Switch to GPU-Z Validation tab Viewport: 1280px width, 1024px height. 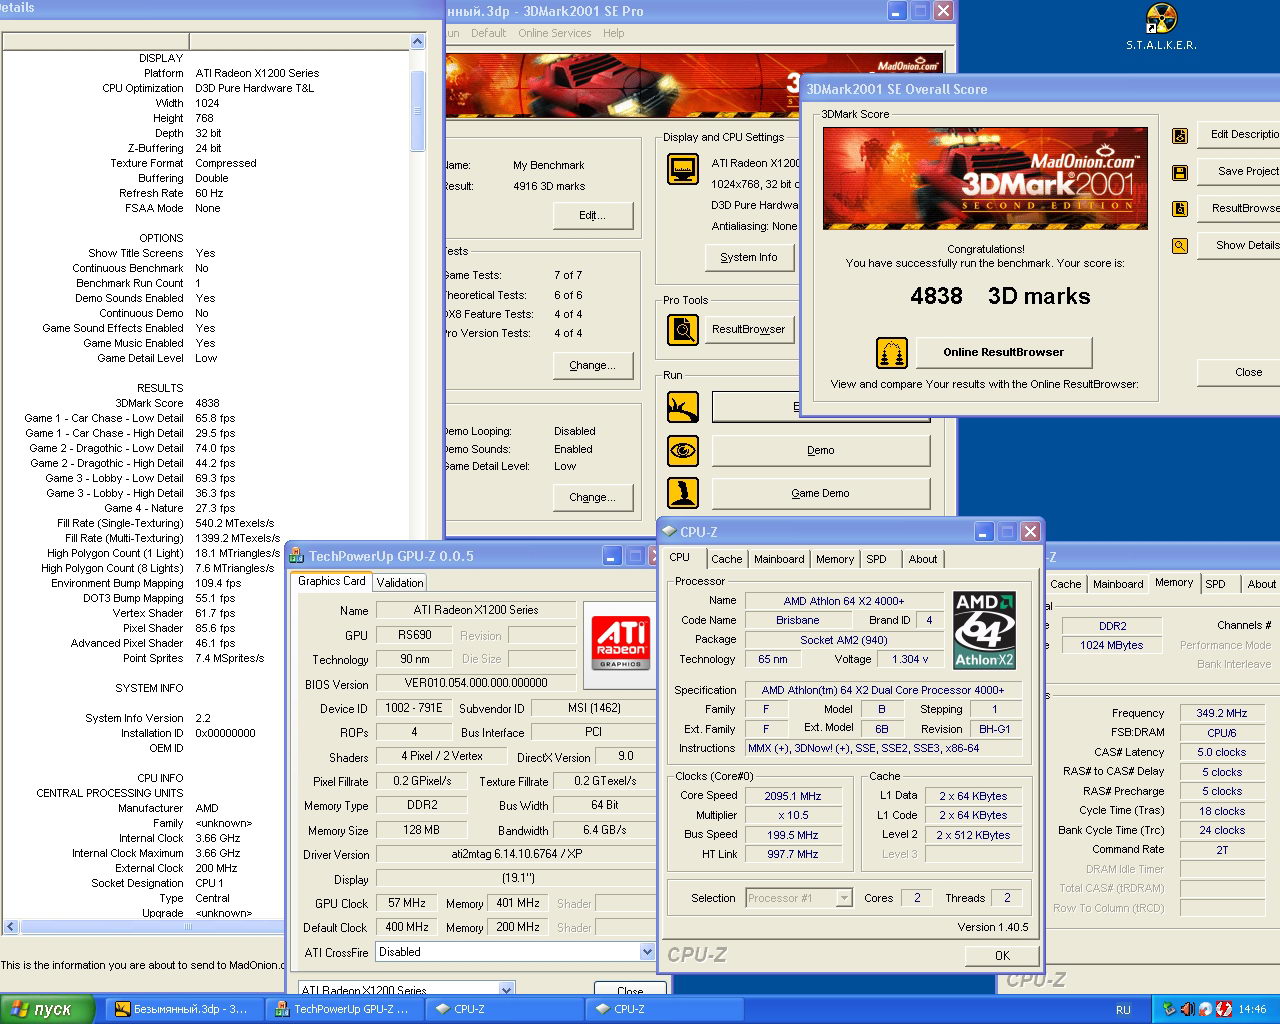point(400,582)
